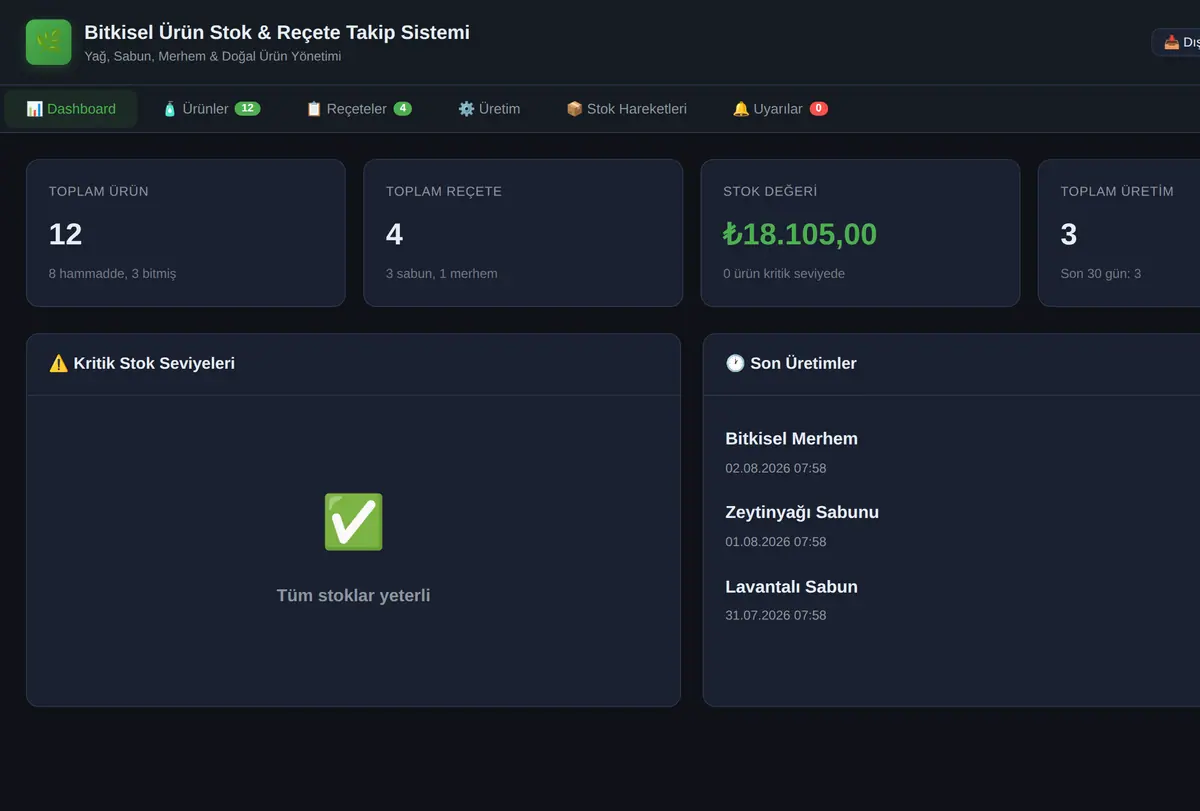This screenshot has width=1200, height=811.
Task: Click the ₺18.105,00 stock value
Action: point(800,234)
